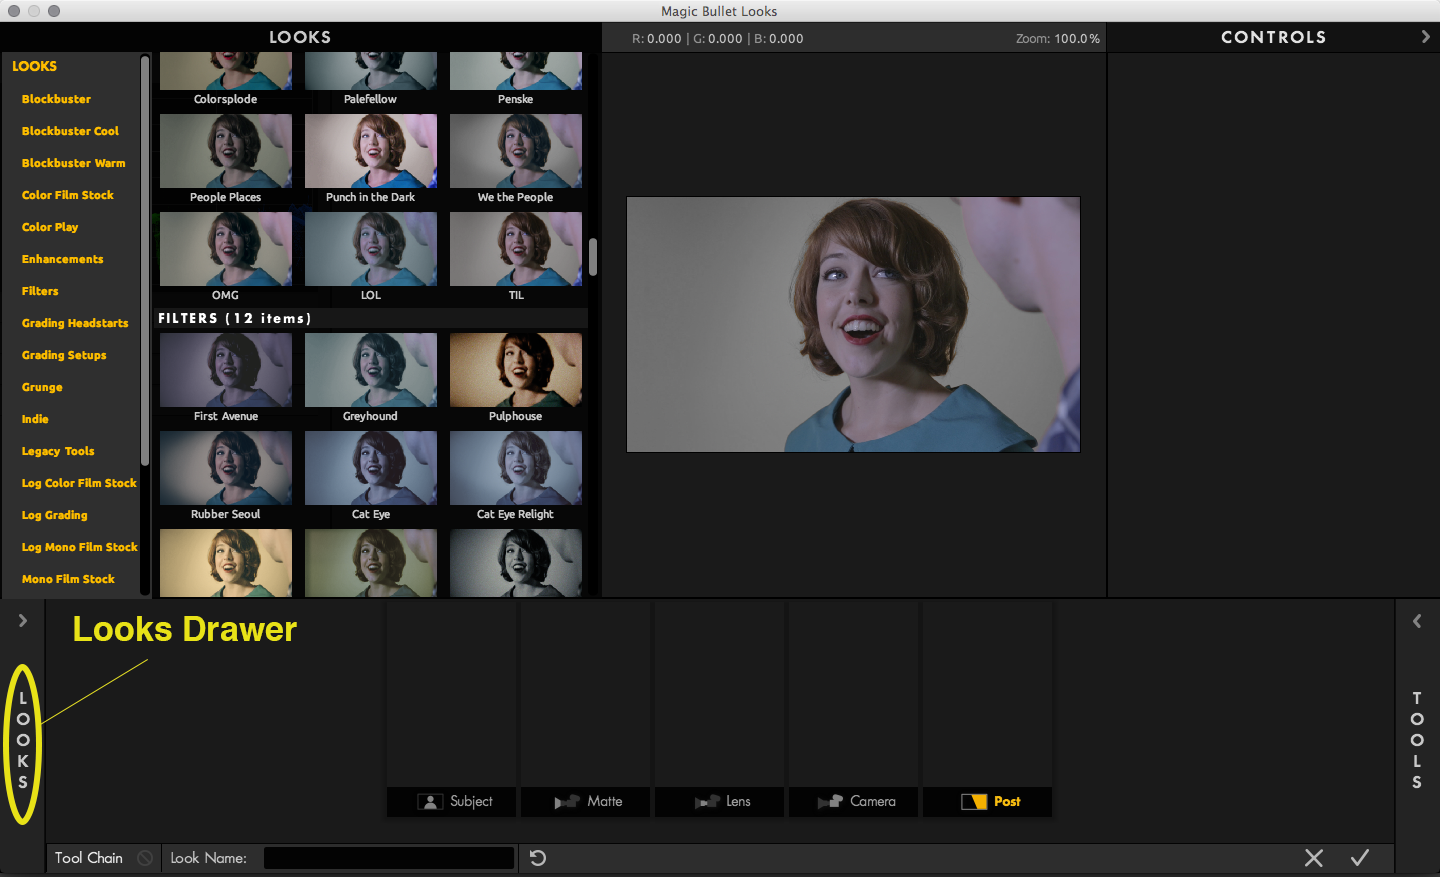Open the Blockbuster looks category
This screenshot has width=1440, height=877.
click(56, 99)
